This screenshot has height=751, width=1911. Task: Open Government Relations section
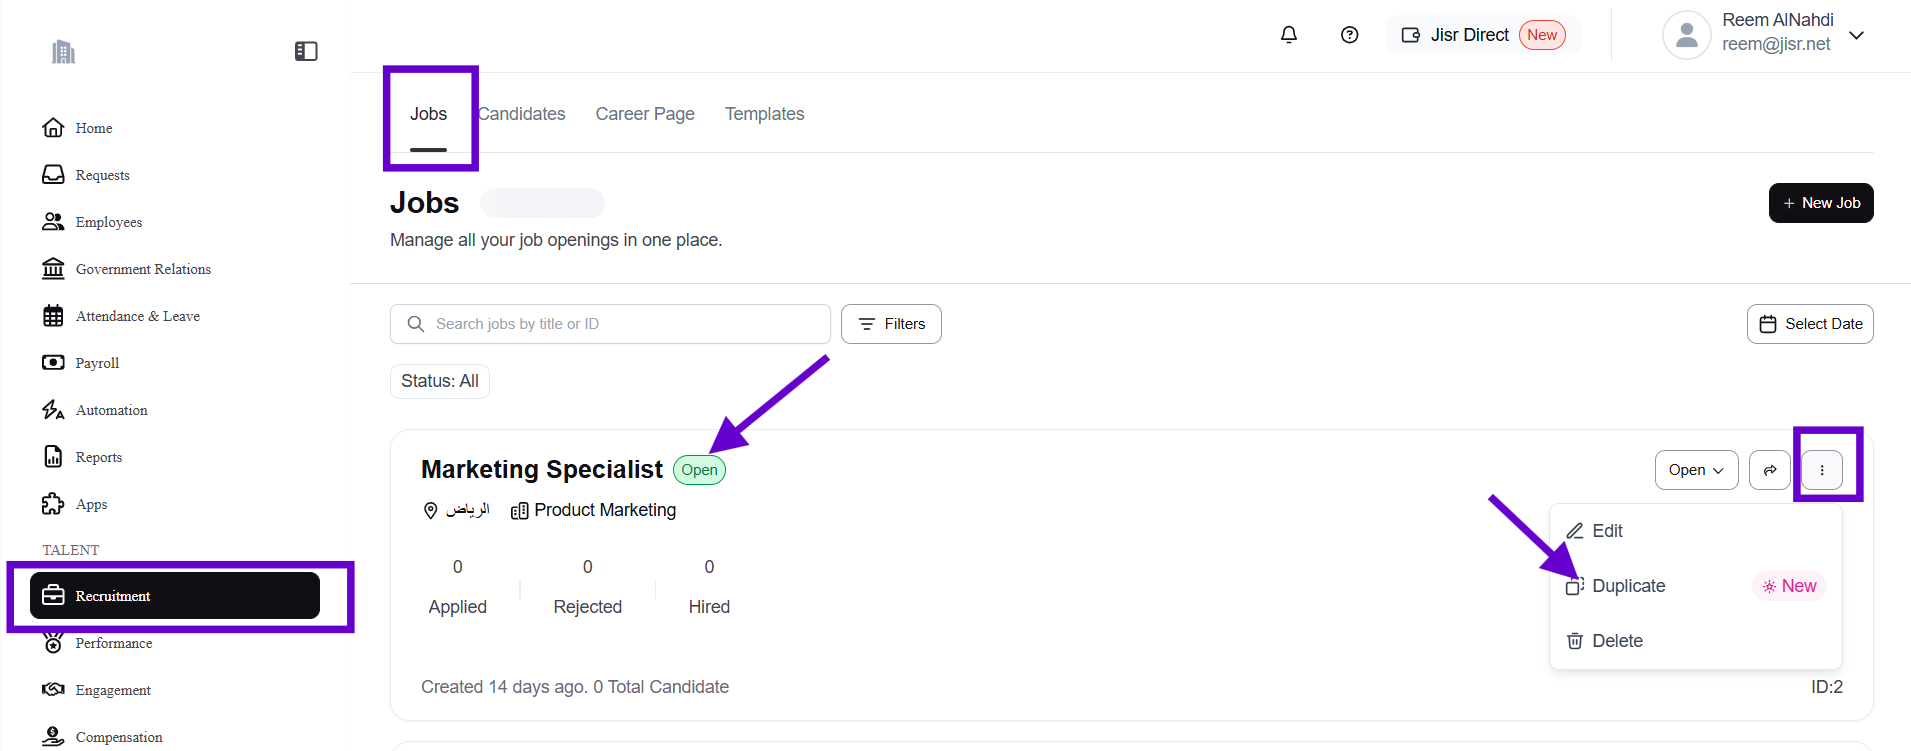(143, 269)
